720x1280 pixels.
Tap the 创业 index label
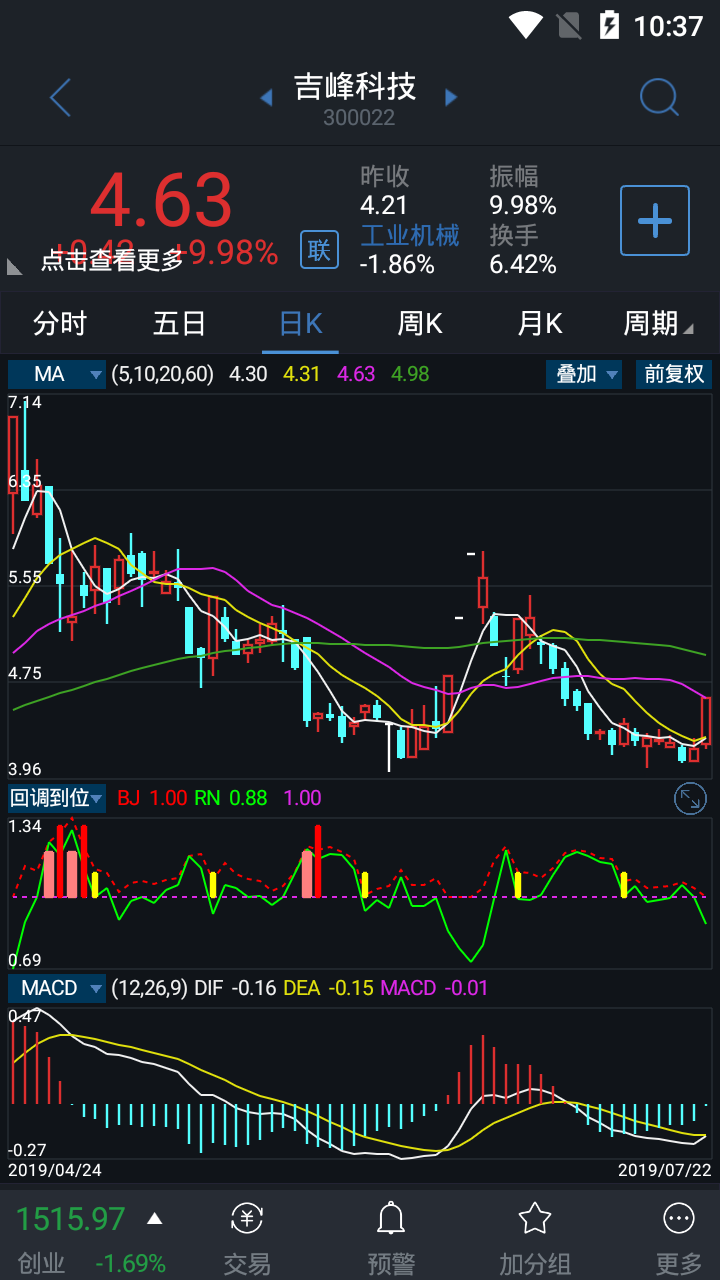click(x=41, y=1263)
